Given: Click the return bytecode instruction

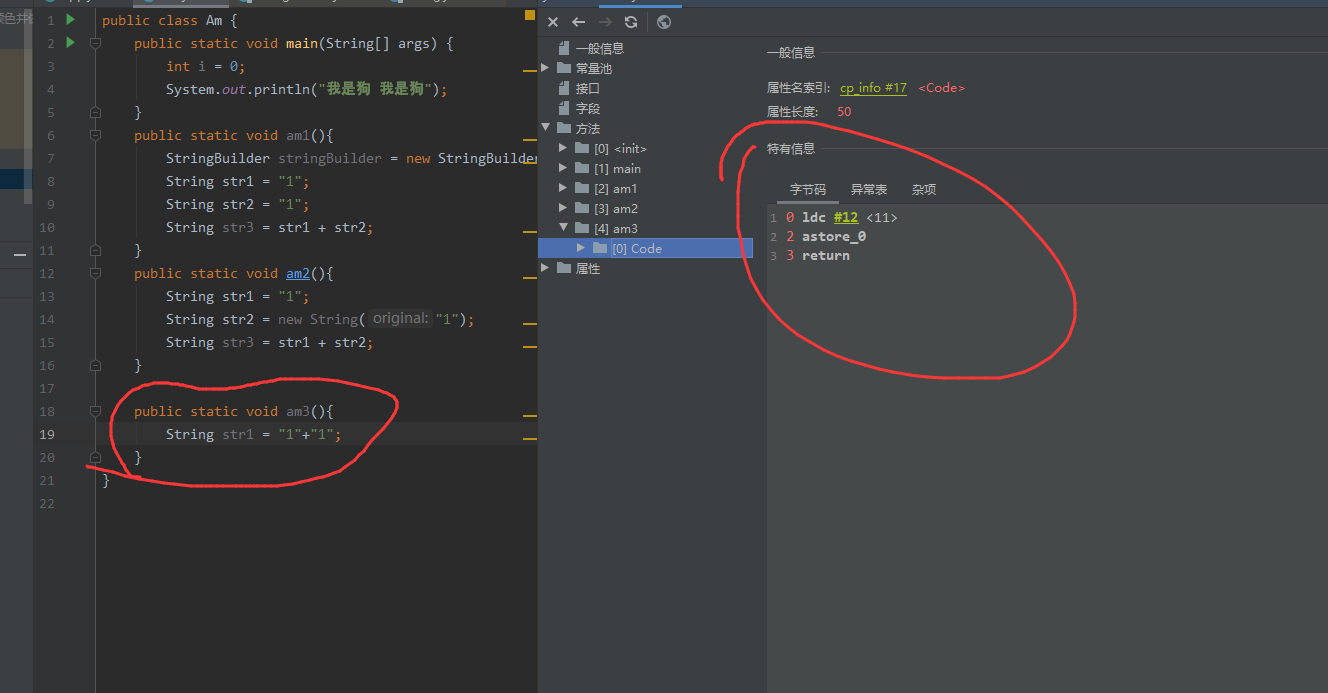Looking at the screenshot, I should coord(826,255).
